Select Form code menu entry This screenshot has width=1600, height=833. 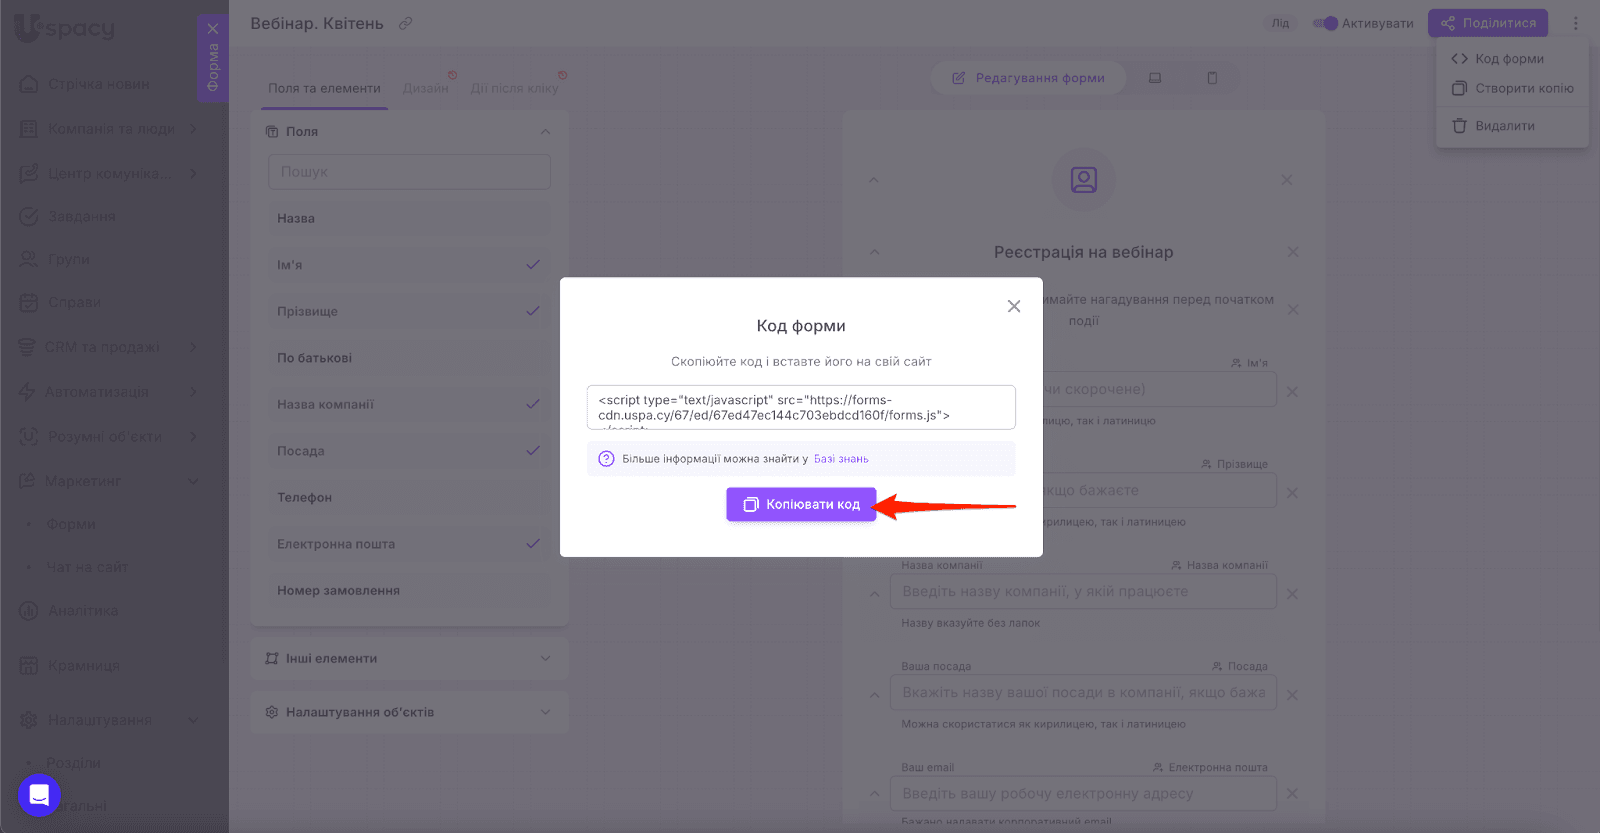click(1509, 59)
